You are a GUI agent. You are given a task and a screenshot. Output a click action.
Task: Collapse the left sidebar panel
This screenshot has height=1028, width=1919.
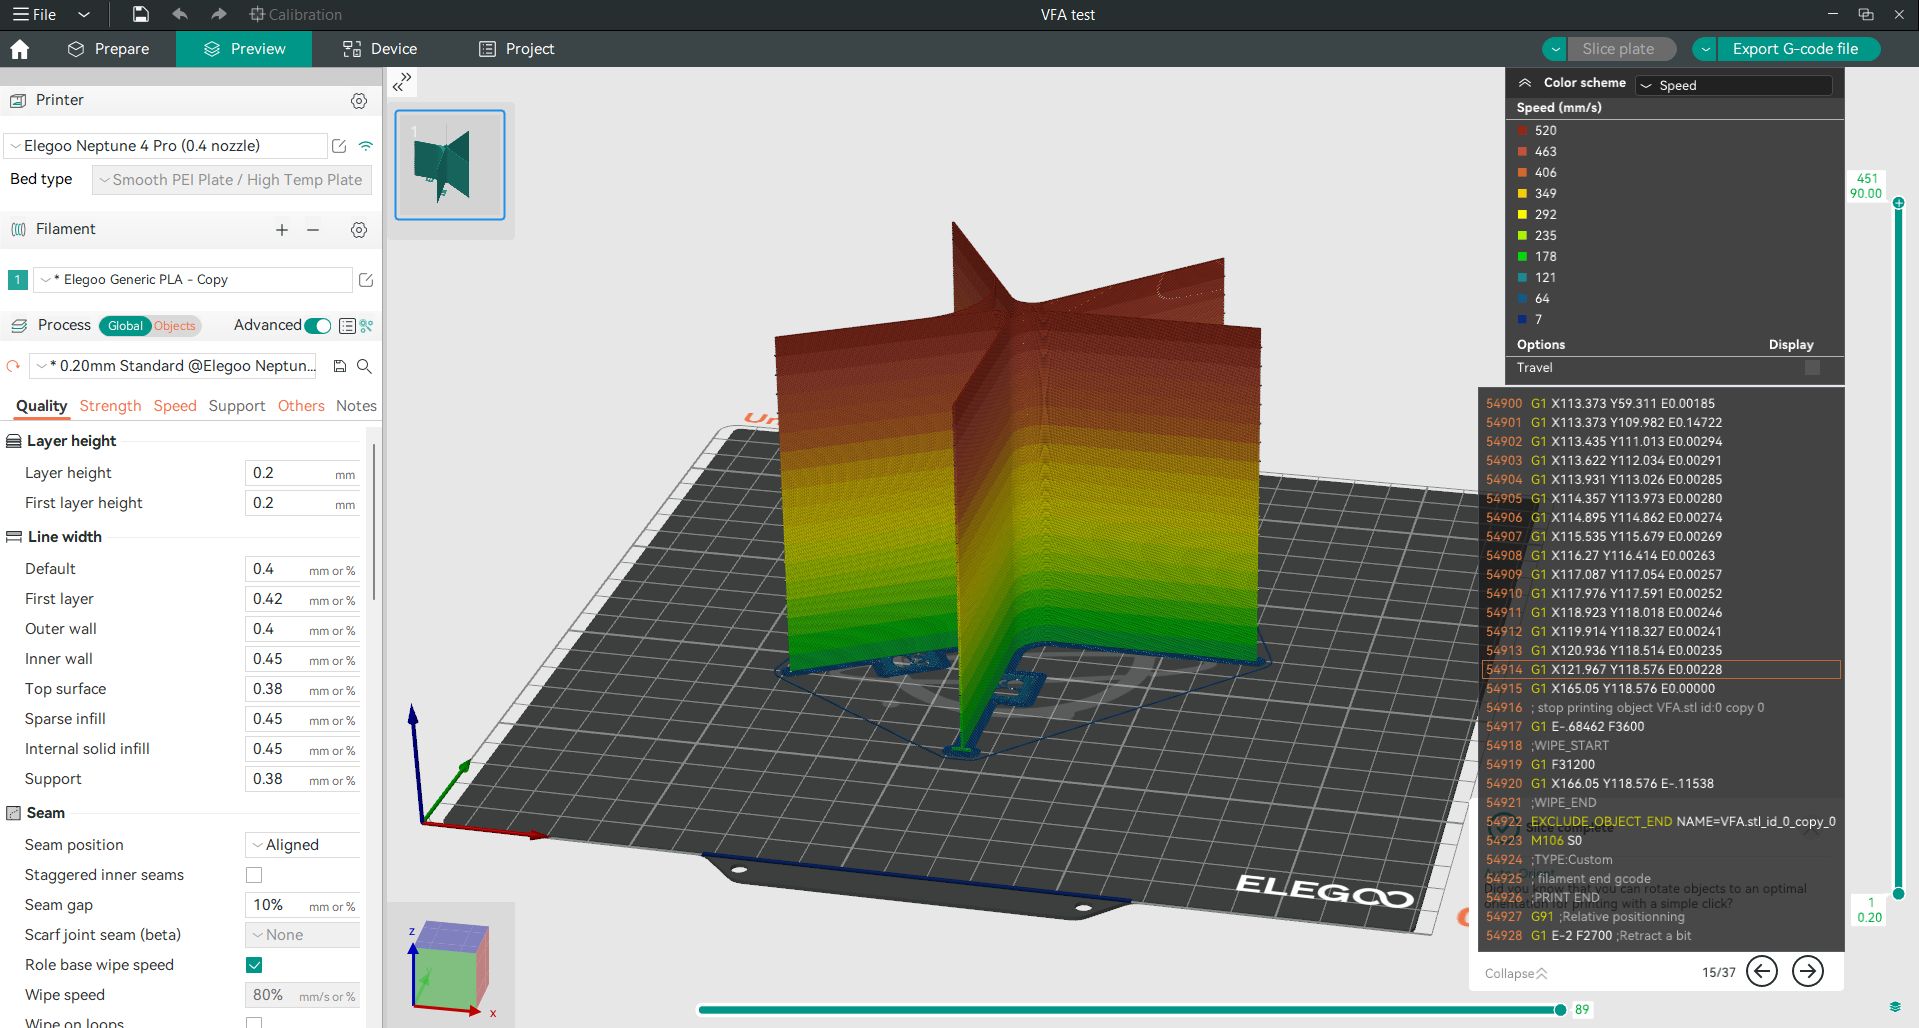[x=403, y=82]
